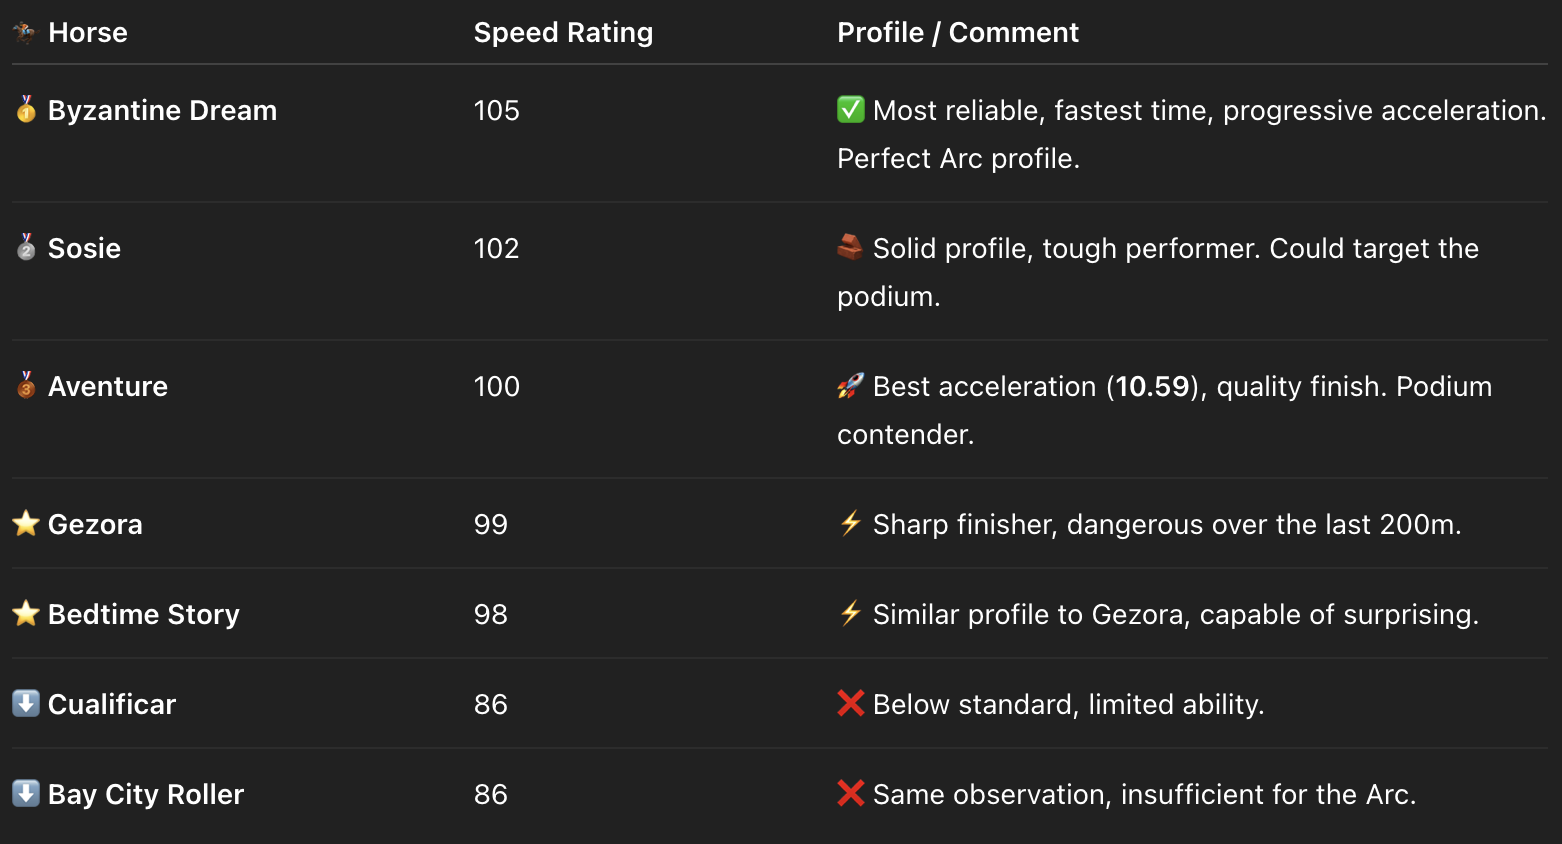Screen dimensions: 1562x844
Task: Click the down arrow icon beside Bay City Roller
Action: pos(26,793)
